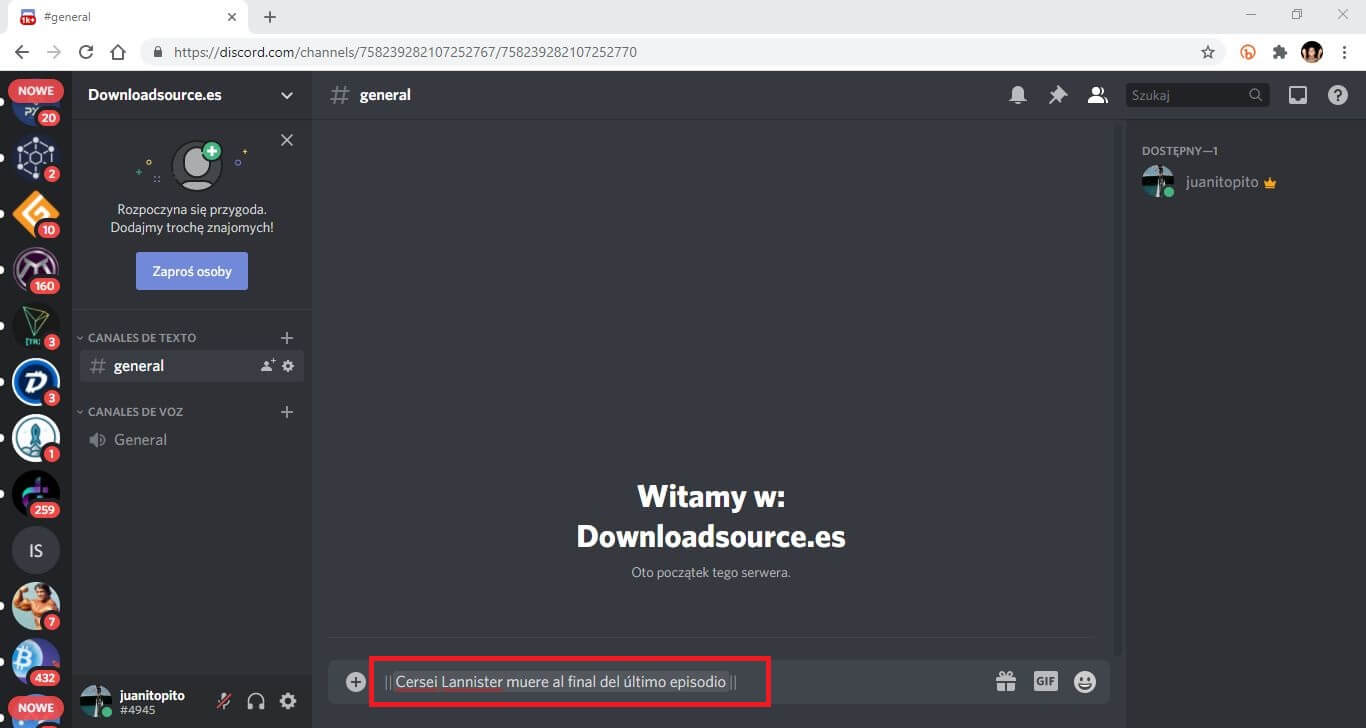The height and width of the screenshot is (728, 1366).
Task: Open the Chrome three-dot menu
Action: click(x=1343, y=52)
